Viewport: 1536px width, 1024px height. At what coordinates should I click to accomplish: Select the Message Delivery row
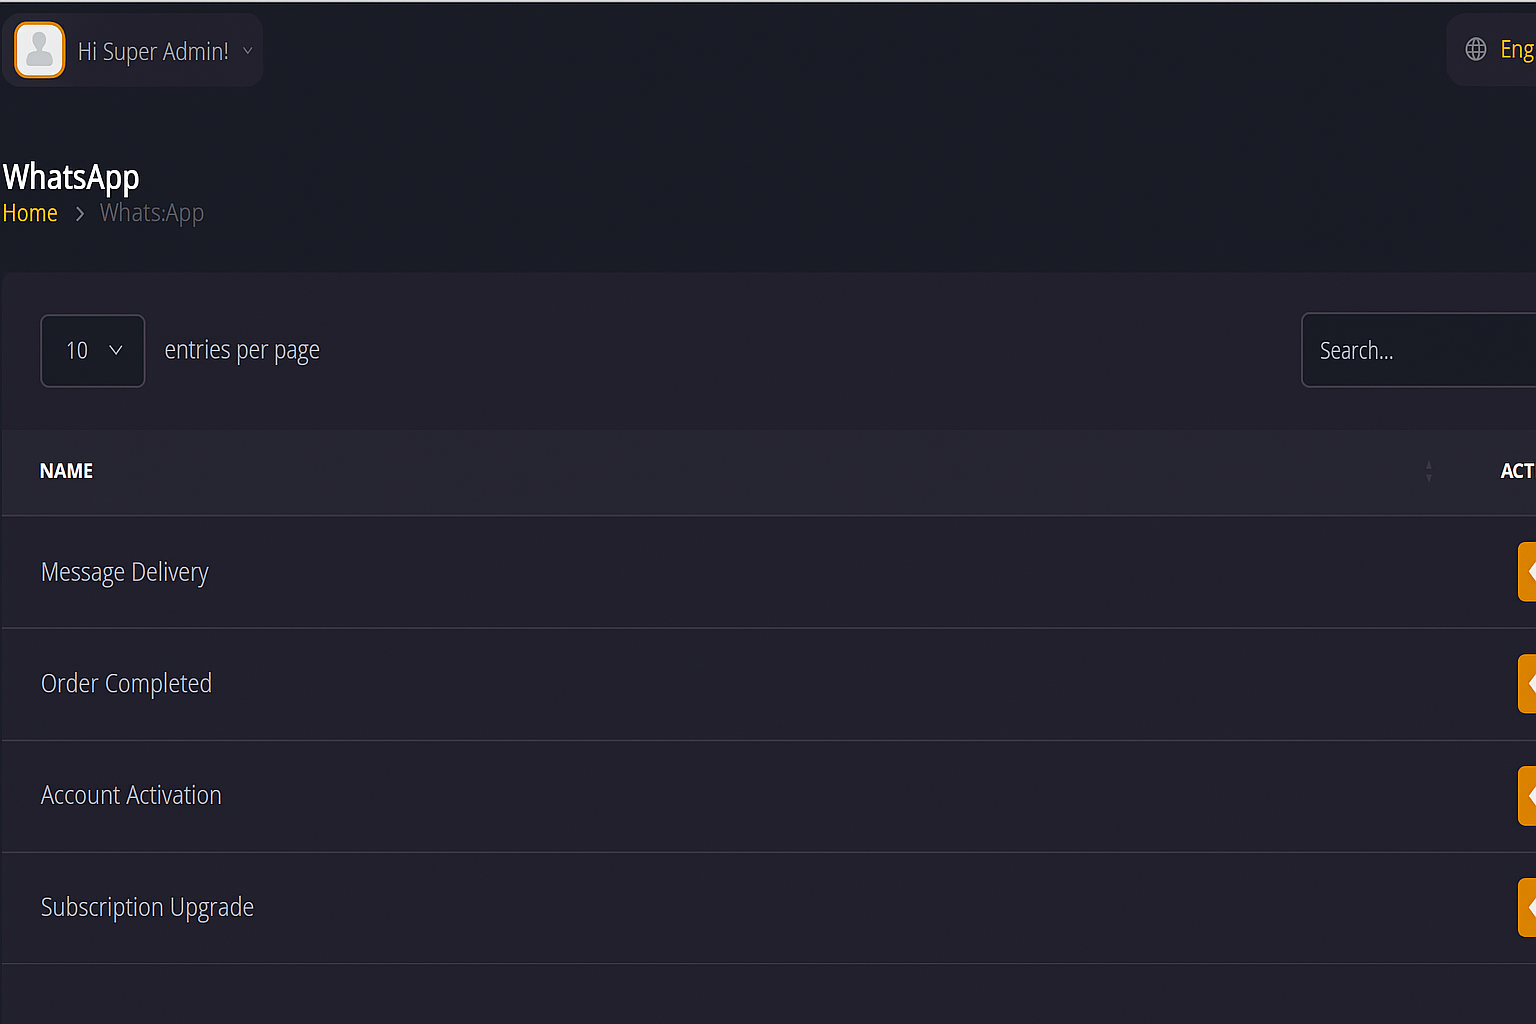tap(125, 572)
